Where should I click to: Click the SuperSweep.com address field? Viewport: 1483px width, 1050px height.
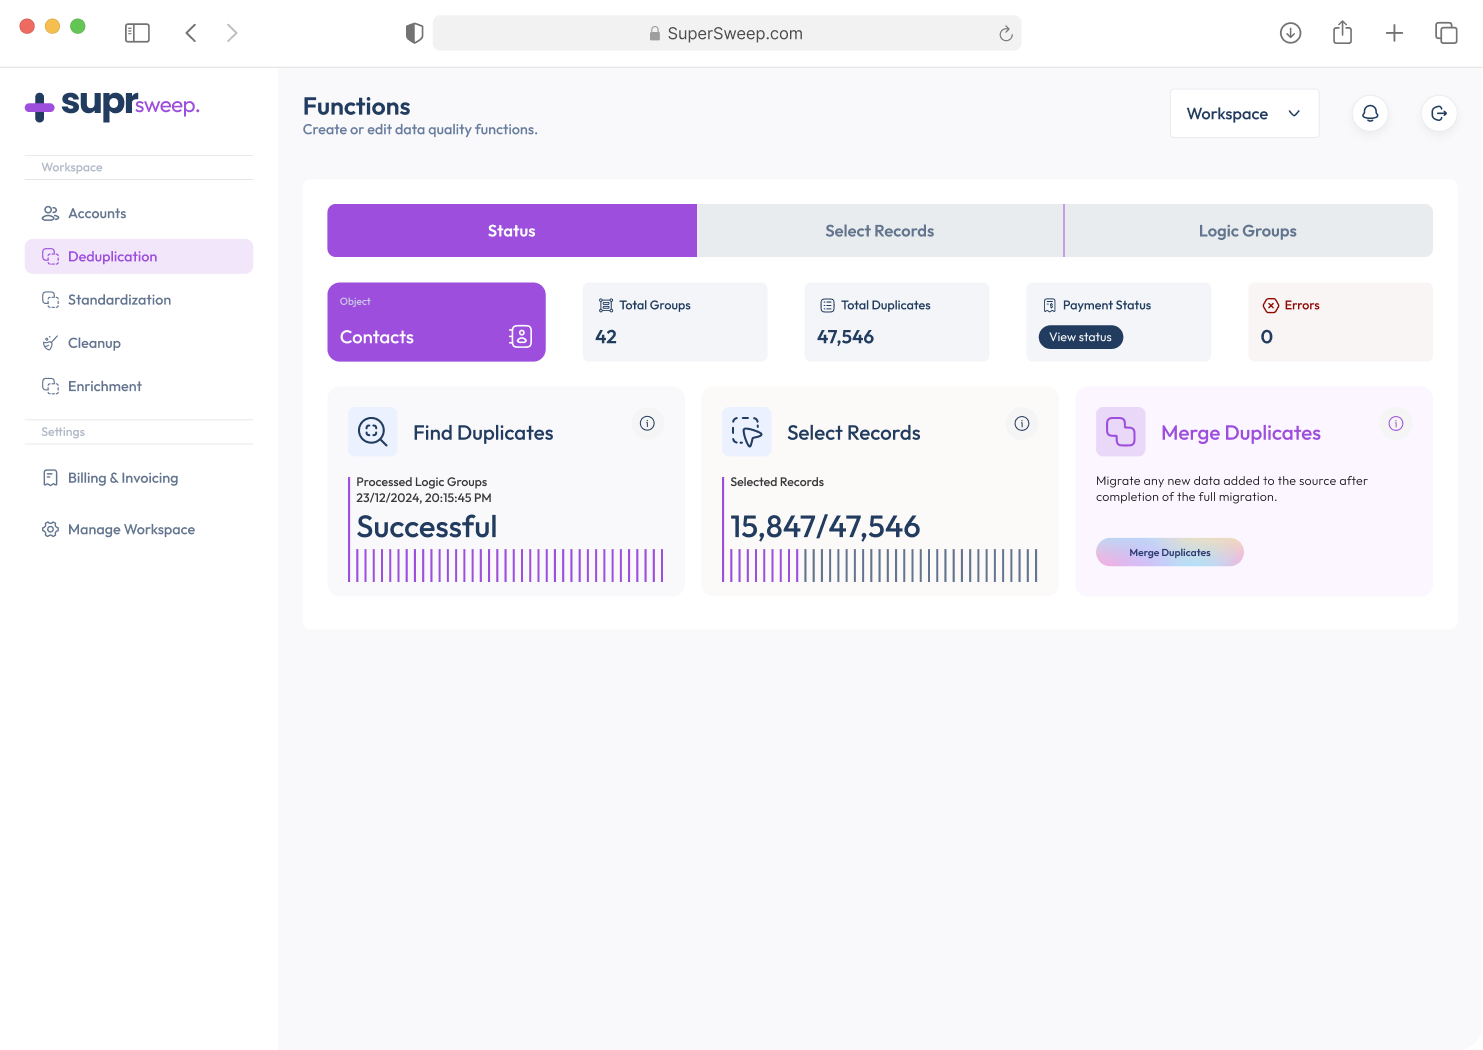pos(726,34)
